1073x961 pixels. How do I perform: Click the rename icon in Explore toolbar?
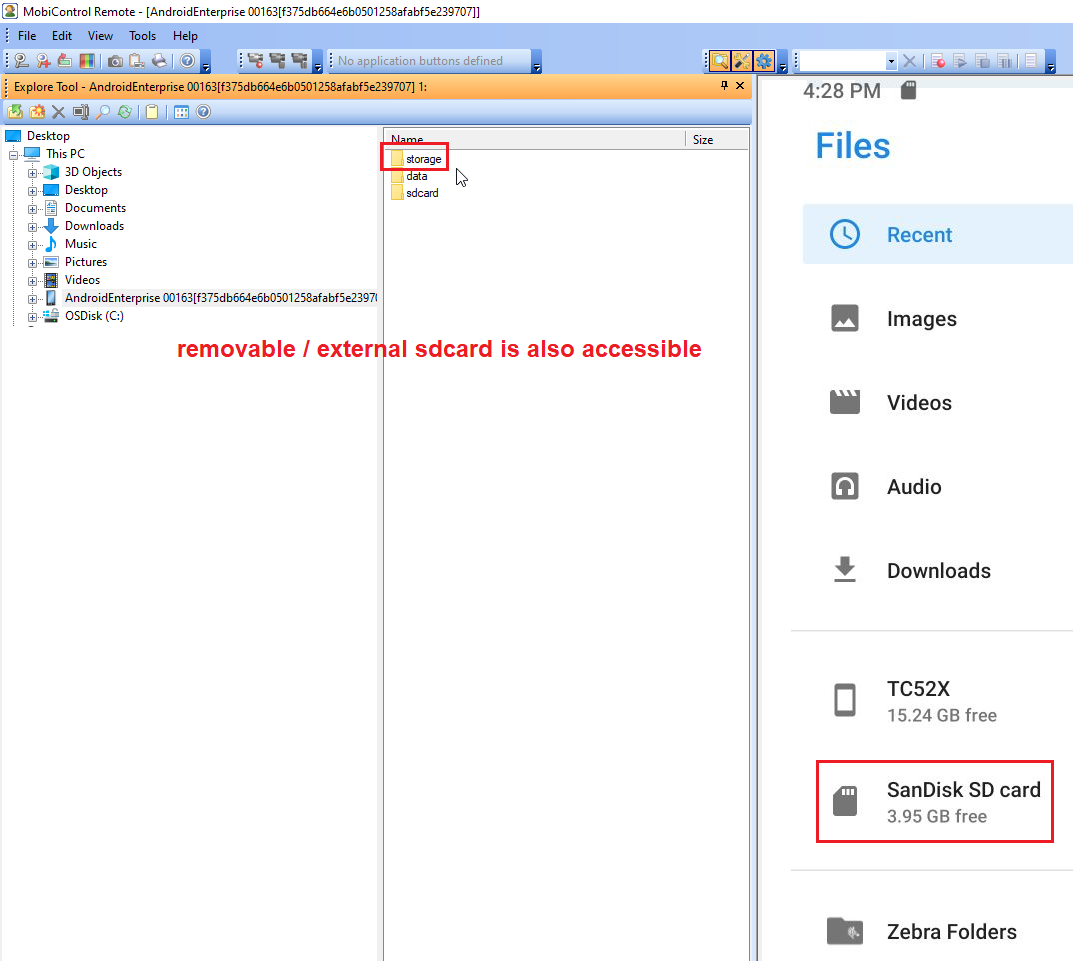click(x=81, y=112)
